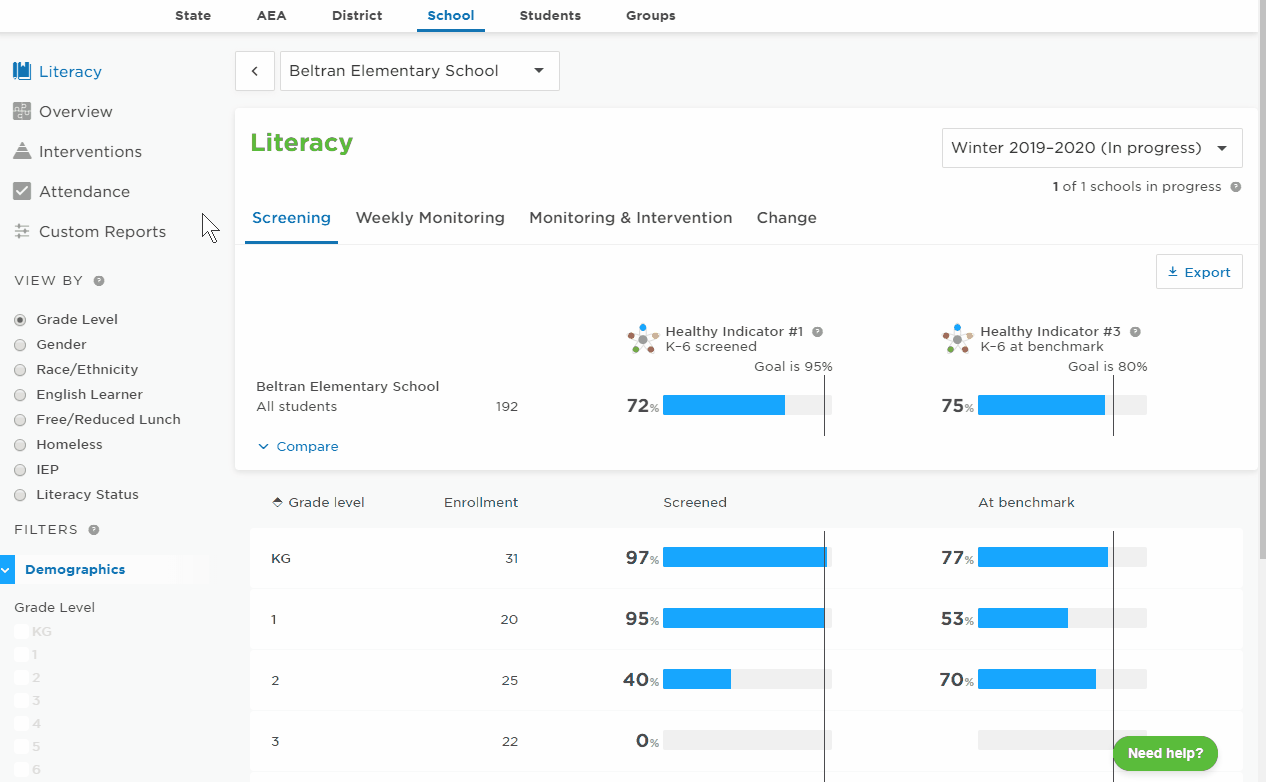Open Custom Reports sliders icon
The image size is (1266, 782).
point(22,231)
